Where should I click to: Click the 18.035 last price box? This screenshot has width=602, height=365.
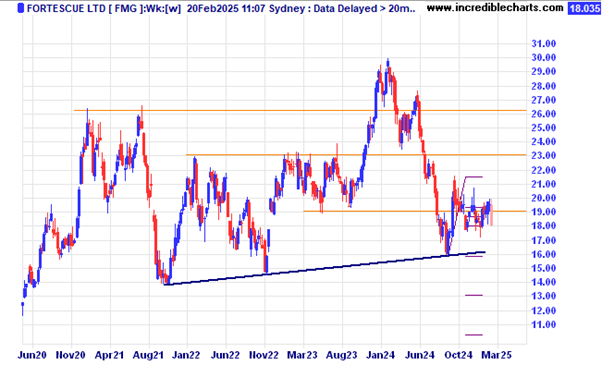click(584, 8)
